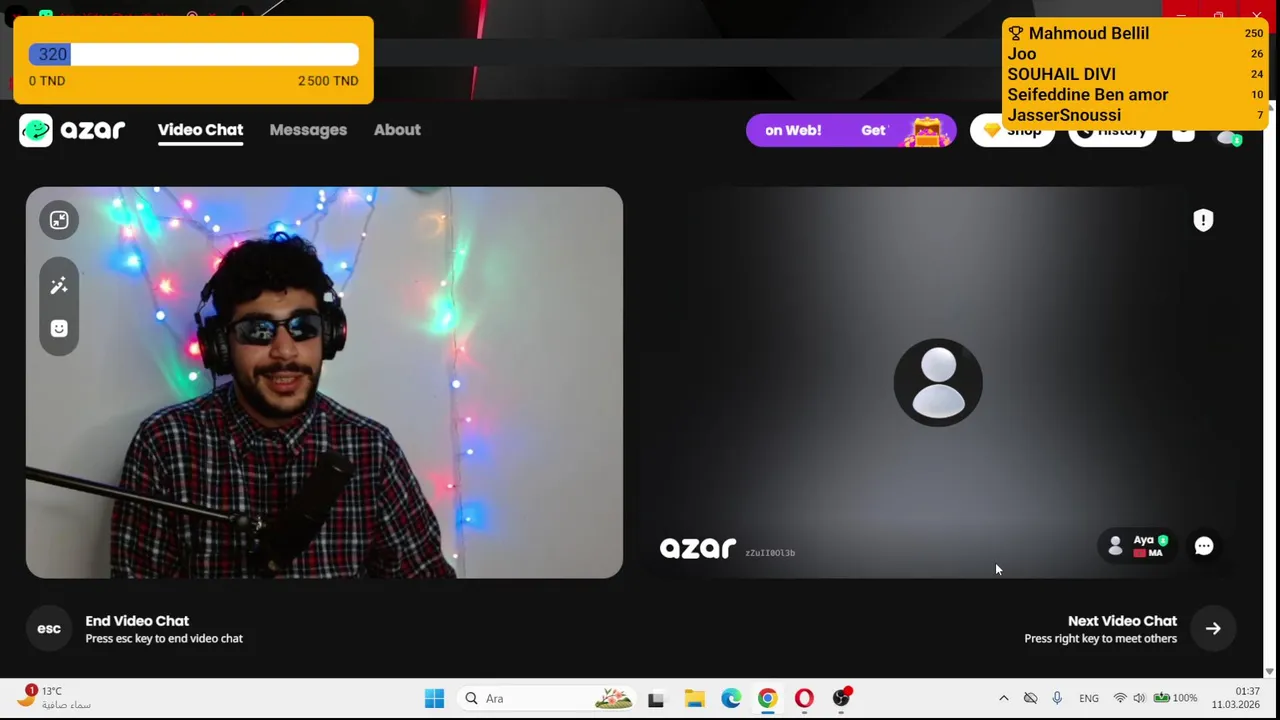Click the microphone tray icon
The height and width of the screenshot is (720, 1280).
point(1057,698)
